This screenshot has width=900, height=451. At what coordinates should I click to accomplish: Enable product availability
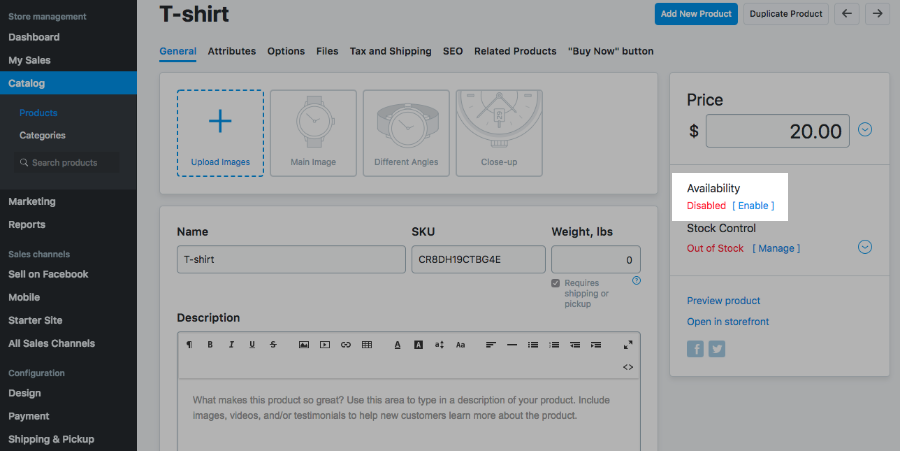[753, 206]
